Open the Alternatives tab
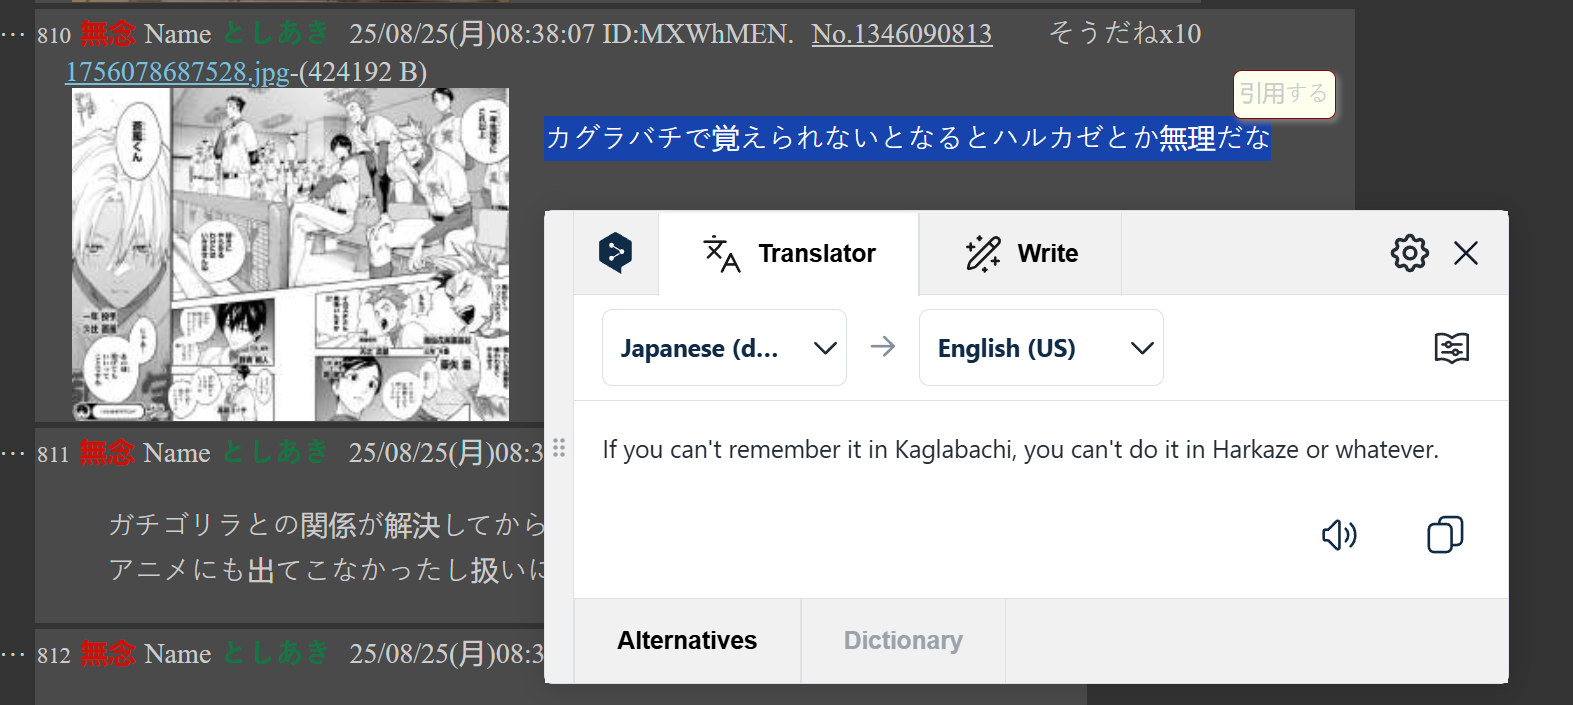This screenshot has height=705, width=1573. (x=687, y=640)
